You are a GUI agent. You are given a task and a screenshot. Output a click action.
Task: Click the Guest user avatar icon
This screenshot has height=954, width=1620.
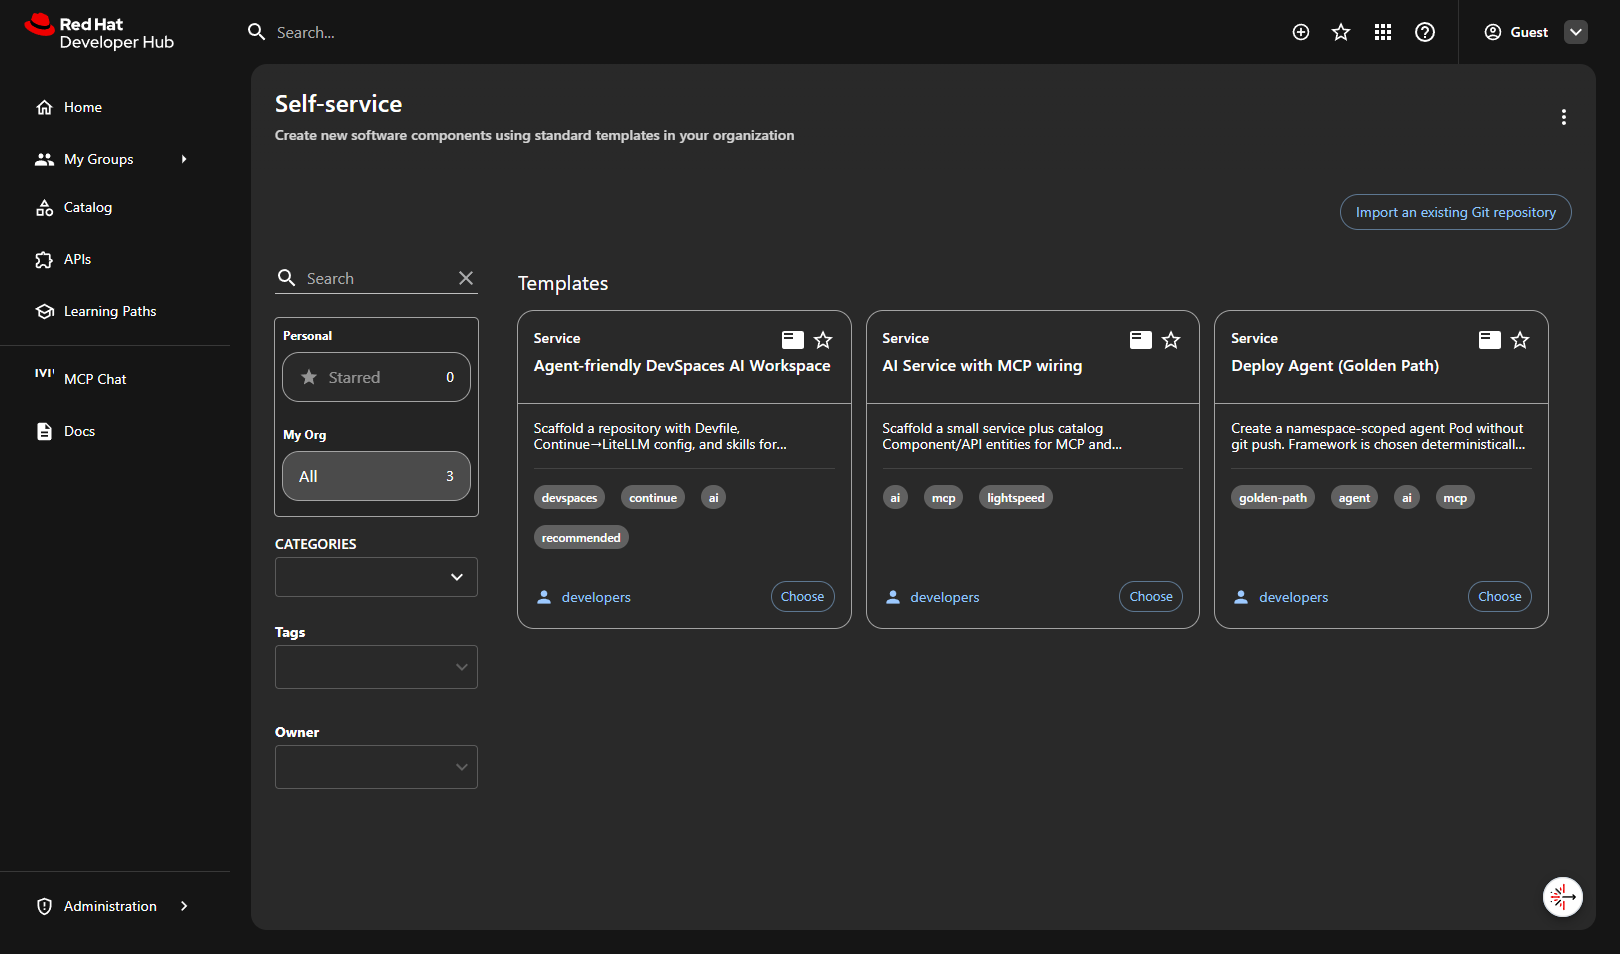click(x=1493, y=32)
